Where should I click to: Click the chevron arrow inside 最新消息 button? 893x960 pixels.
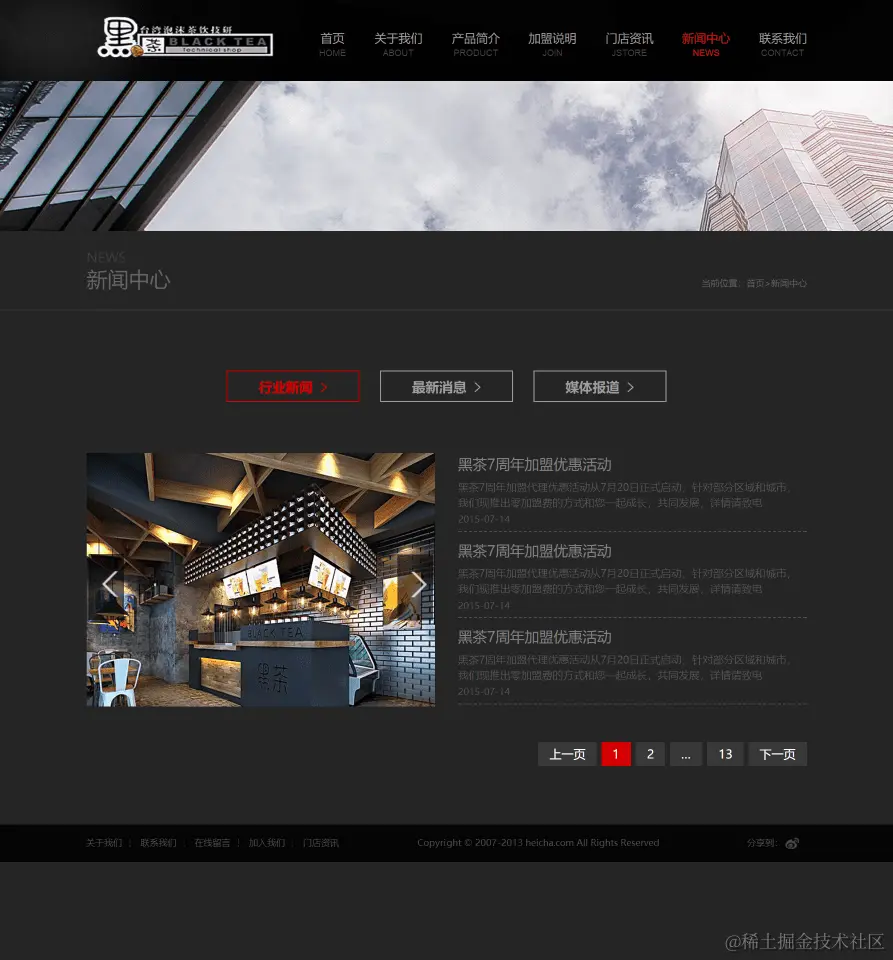click(477, 387)
